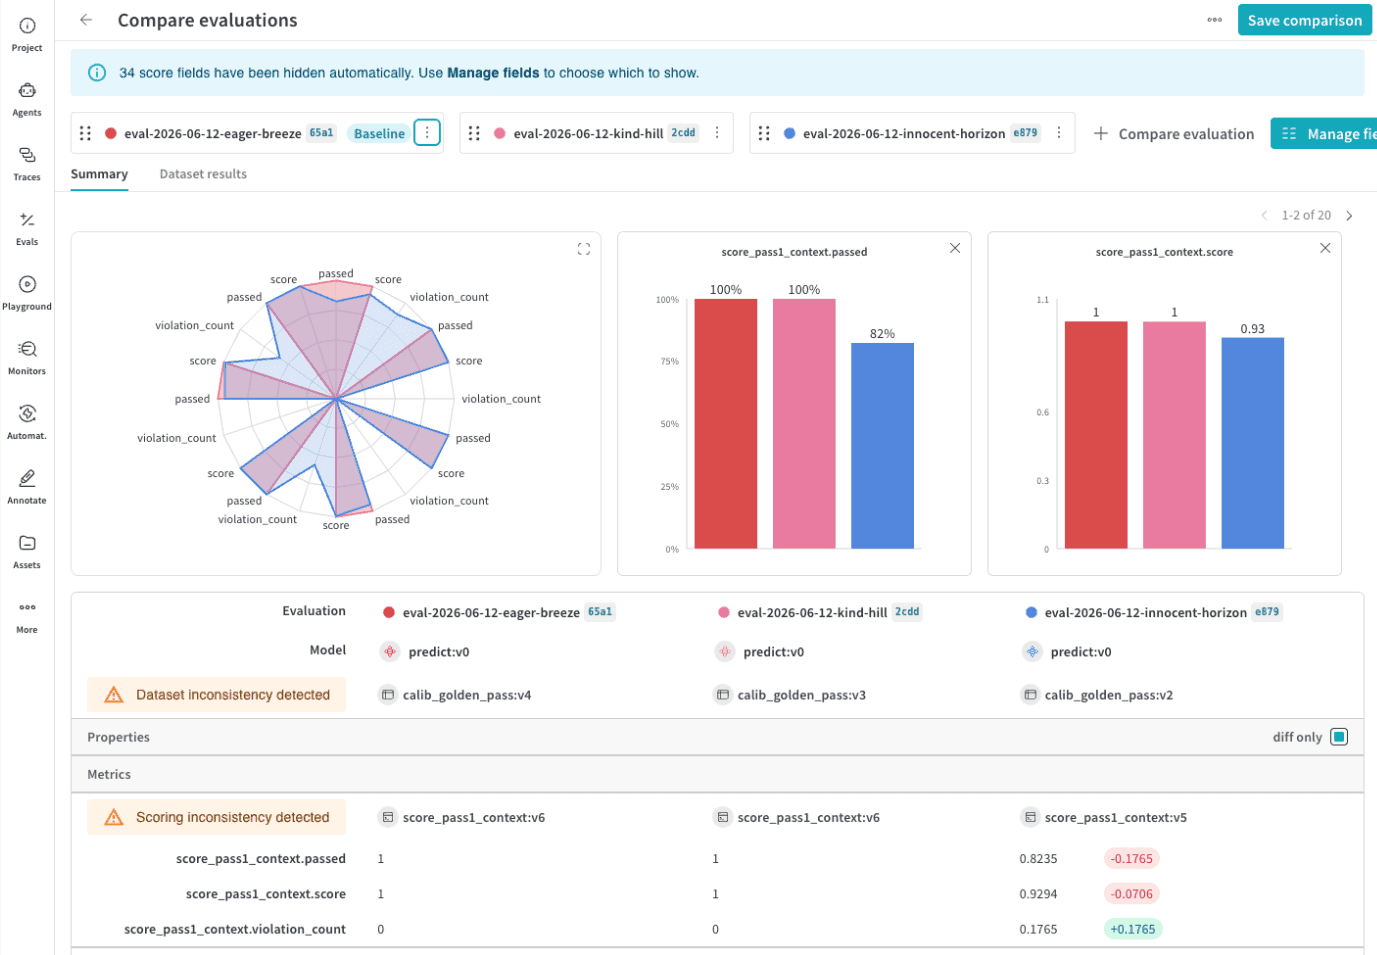Click the scorer icon beside score_pass1_context:v5

tap(1030, 817)
